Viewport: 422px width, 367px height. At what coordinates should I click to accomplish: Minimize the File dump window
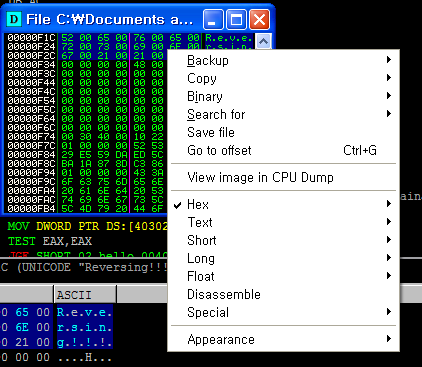click(213, 19)
